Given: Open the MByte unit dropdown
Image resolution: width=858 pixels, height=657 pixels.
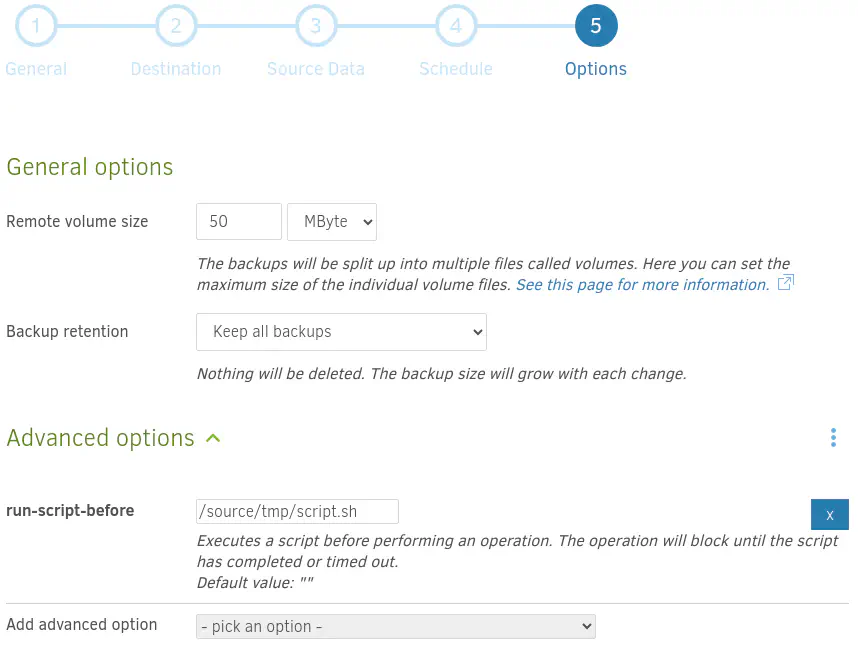Looking at the screenshot, I should [x=332, y=222].
